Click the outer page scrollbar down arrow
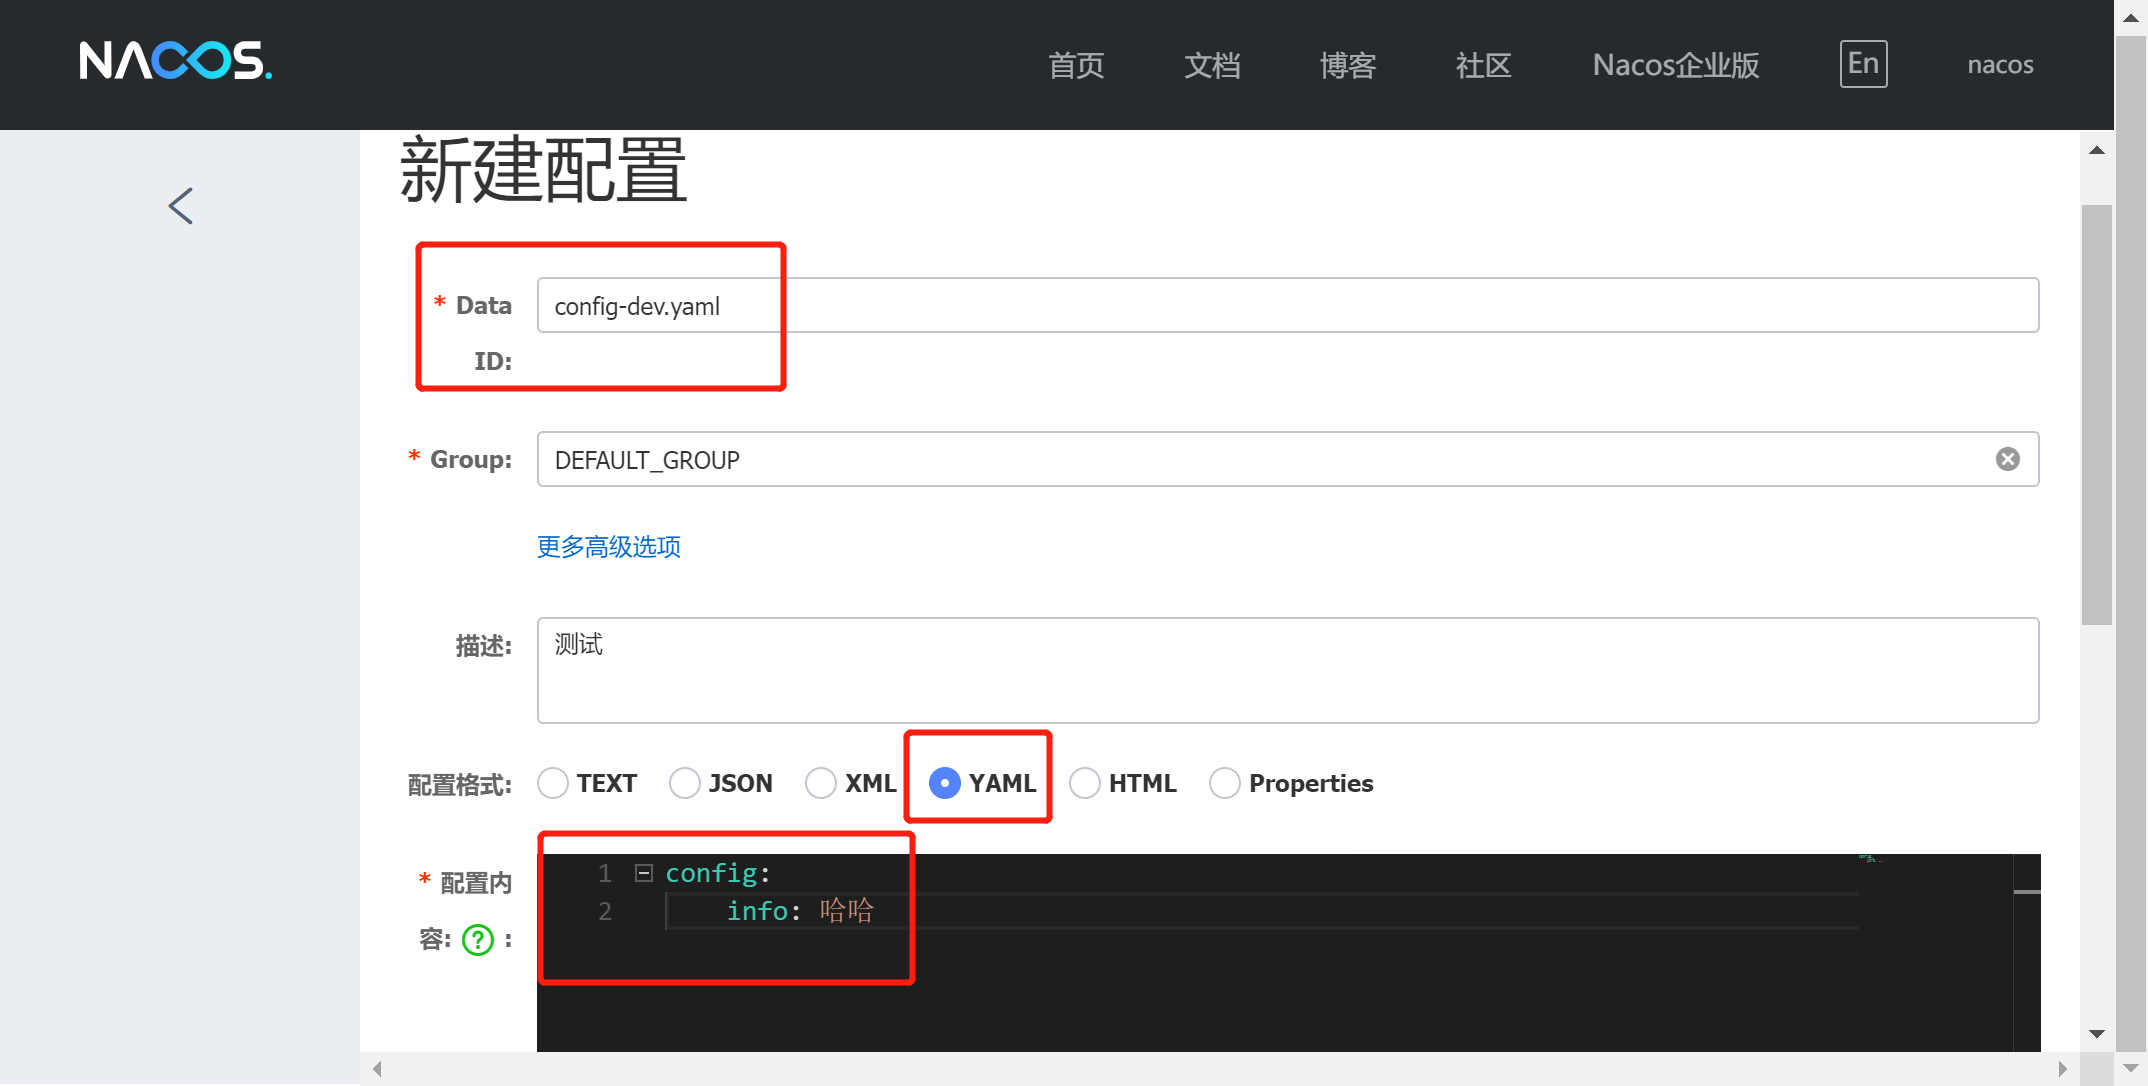 point(2131,1069)
